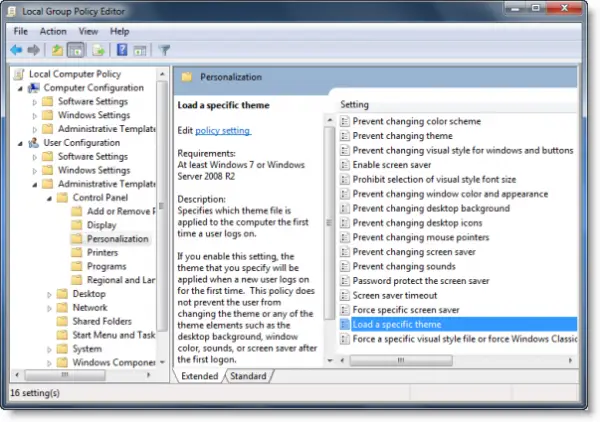Click the Export List toolbar icon
Screen dimensions: 600x422
98,50
